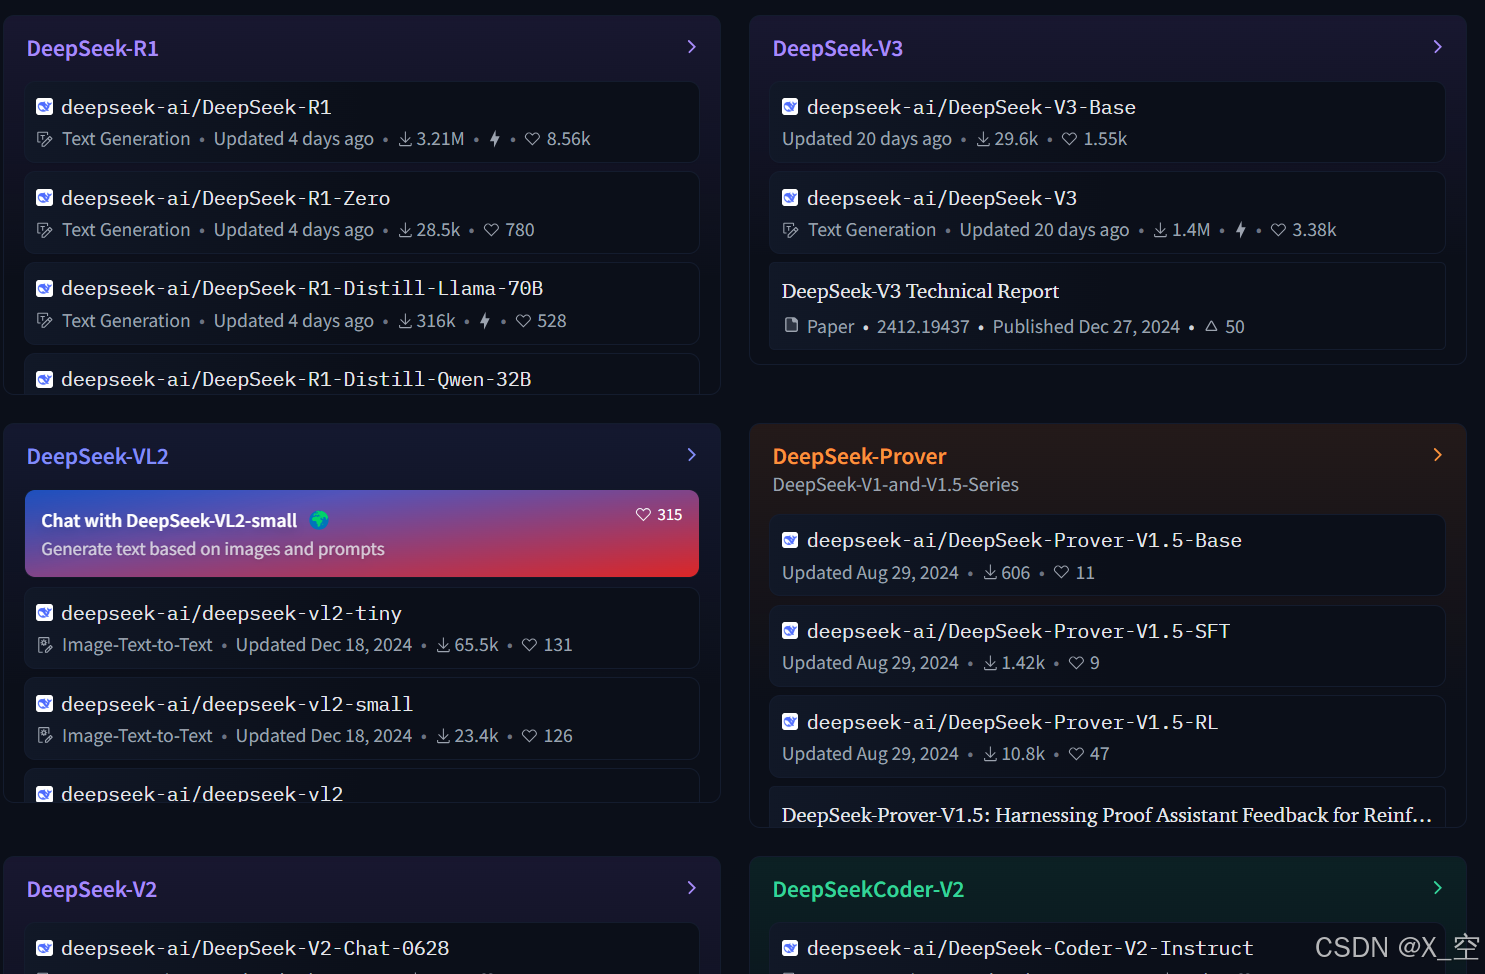The height and width of the screenshot is (974, 1485).
Task: Expand the DeepSeek-Prover collection chevron
Action: [1437, 455]
